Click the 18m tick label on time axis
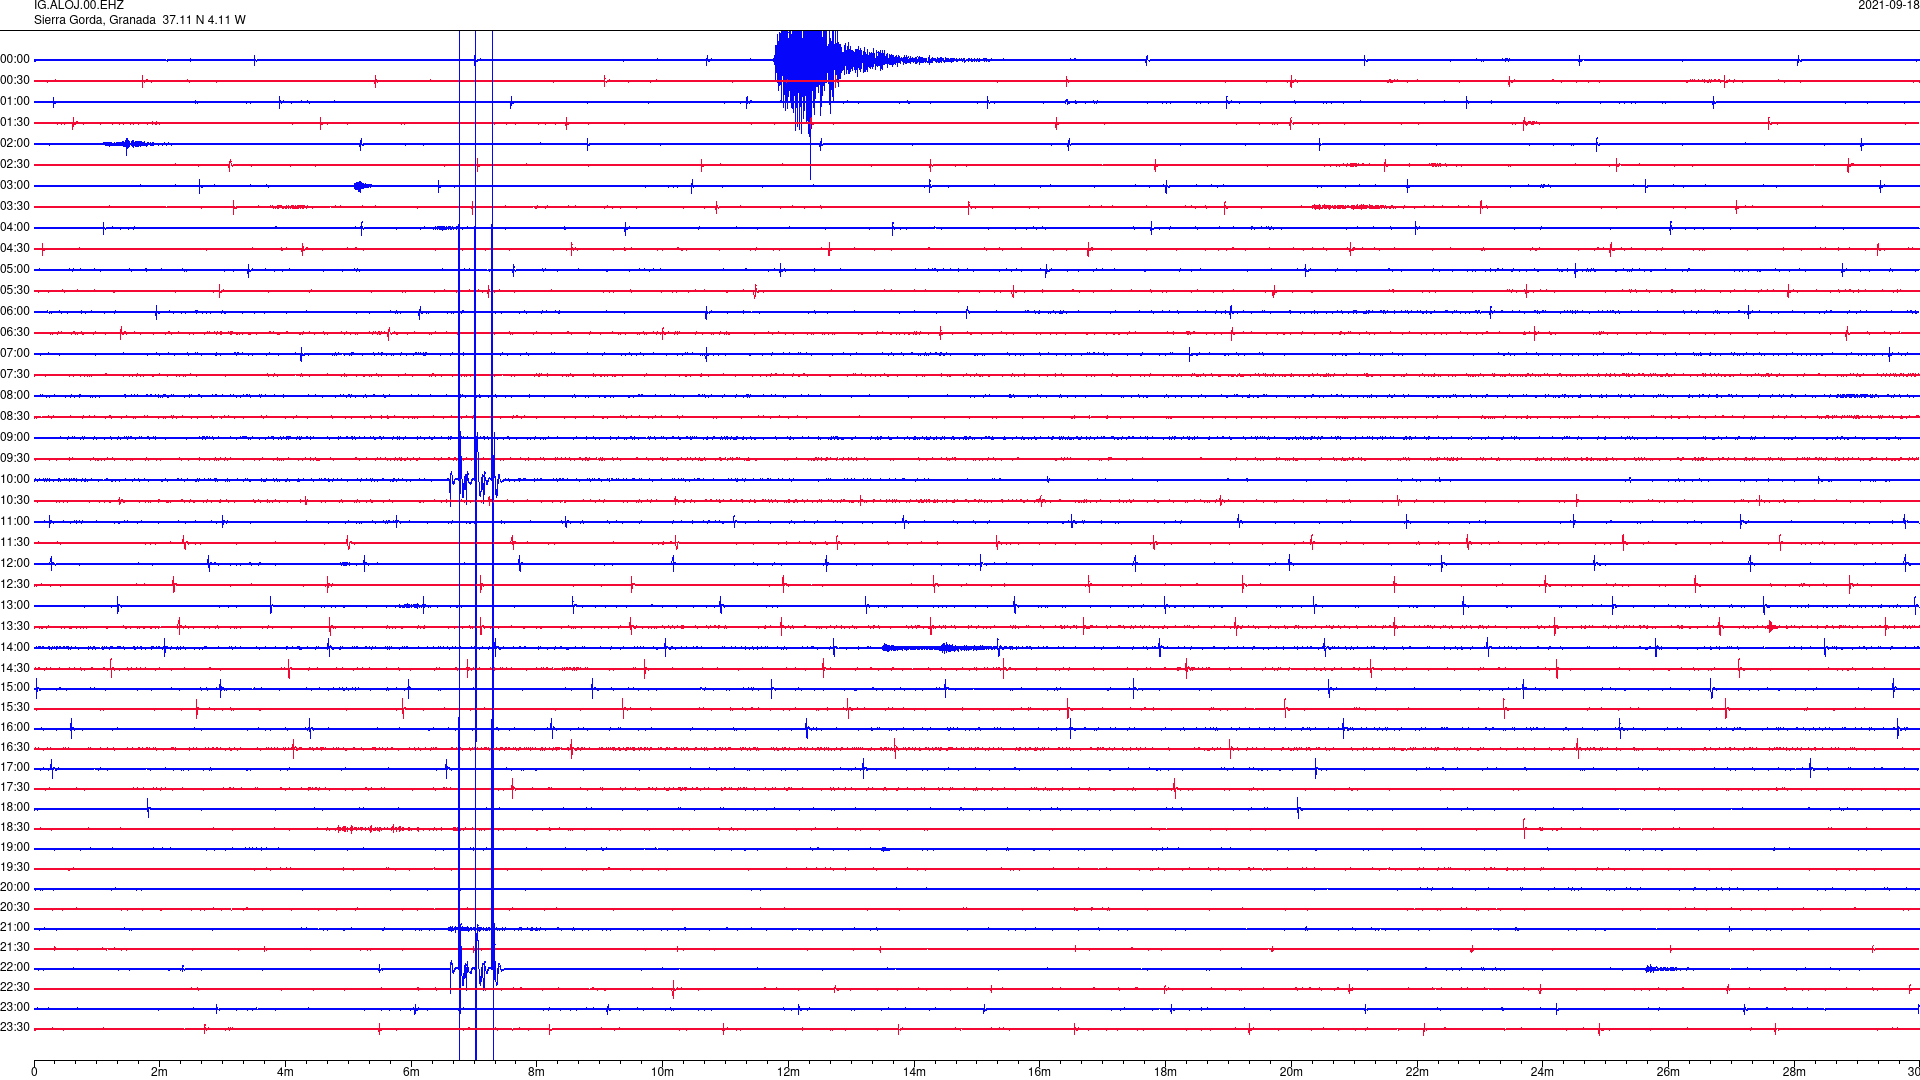Viewport: 1920px width, 1080px height. tap(1165, 1072)
